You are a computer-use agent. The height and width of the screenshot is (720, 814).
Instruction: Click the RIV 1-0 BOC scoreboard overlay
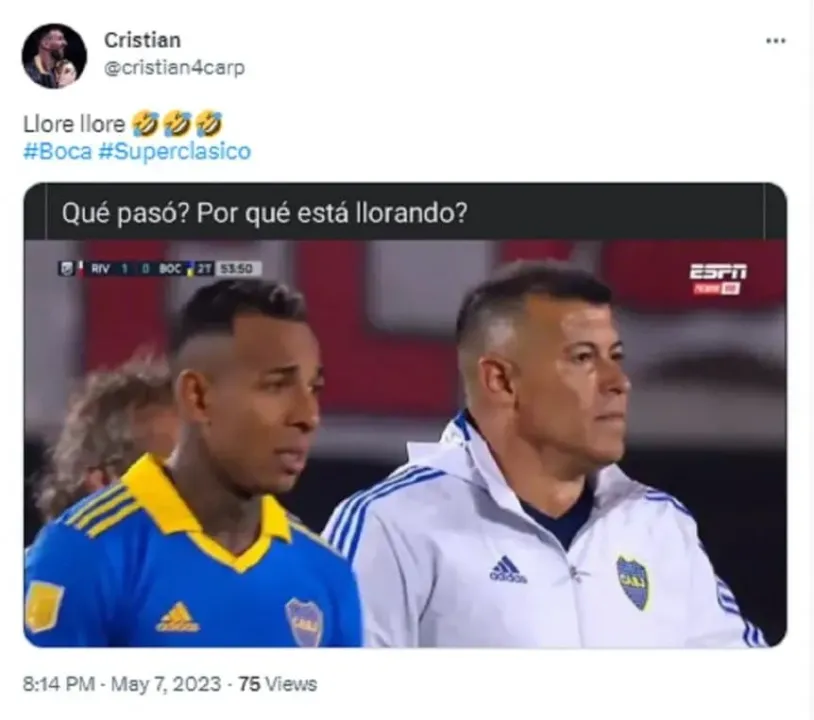click(x=160, y=268)
